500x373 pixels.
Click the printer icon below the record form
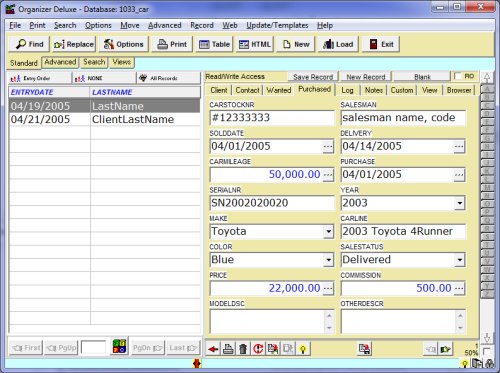click(228, 349)
